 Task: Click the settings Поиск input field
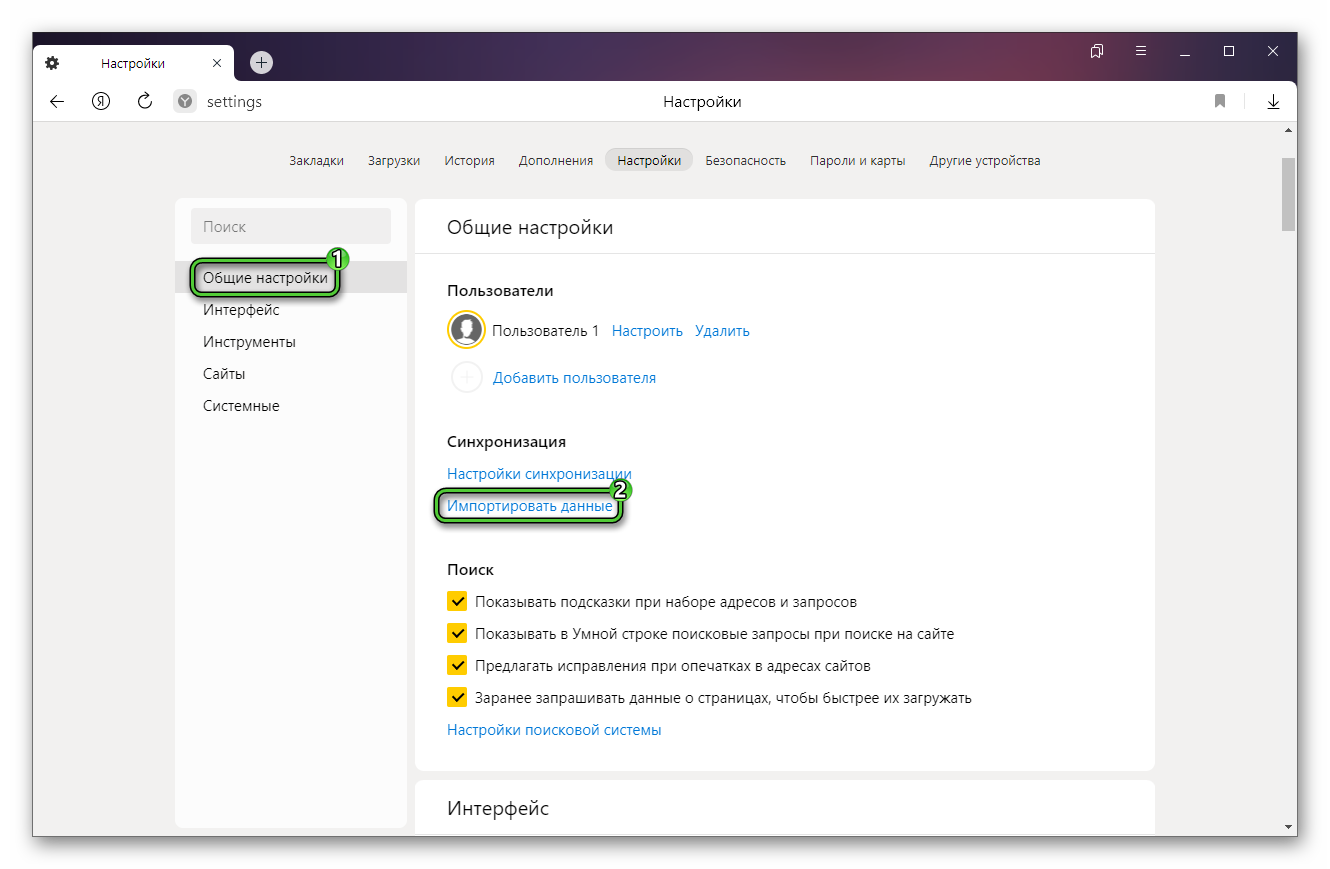click(x=290, y=227)
